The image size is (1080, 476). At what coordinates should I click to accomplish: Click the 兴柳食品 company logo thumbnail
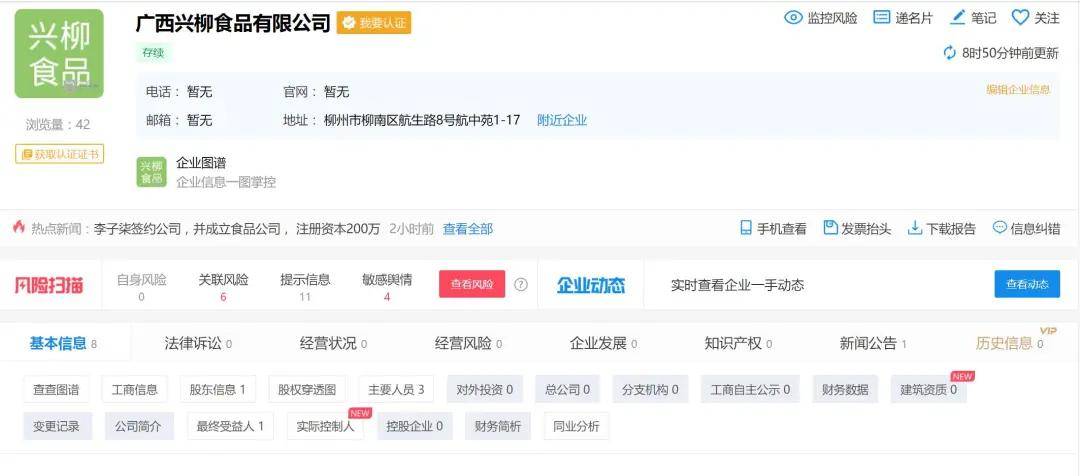coord(59,54)
